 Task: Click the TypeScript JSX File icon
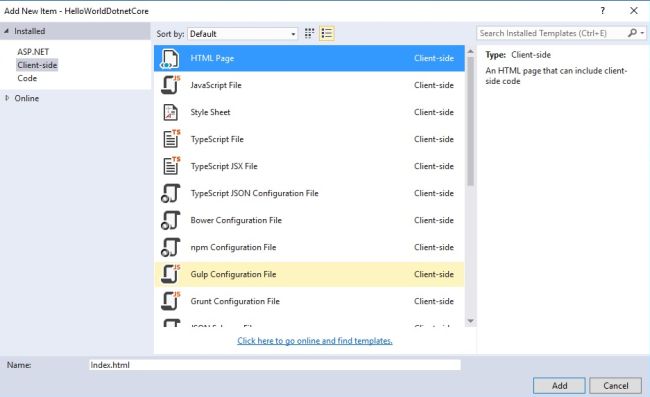171,166
